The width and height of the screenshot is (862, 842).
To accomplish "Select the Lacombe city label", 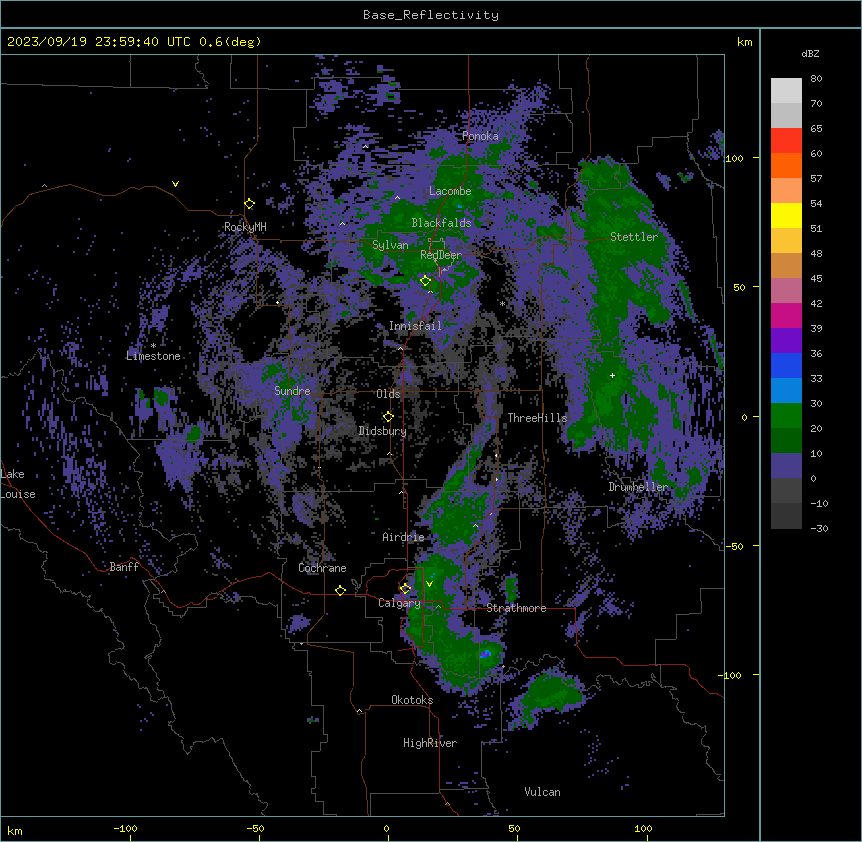I will click(x=450, y=191).
